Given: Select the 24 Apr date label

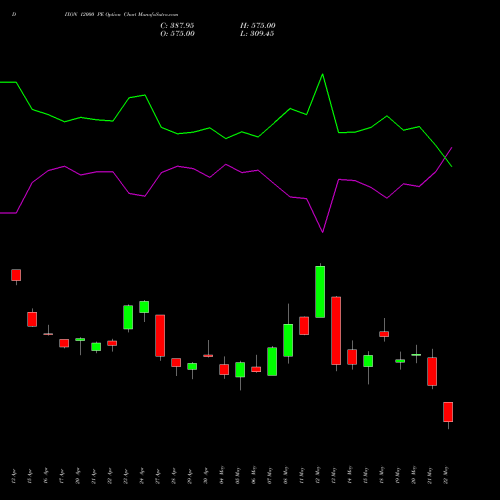Looking at the screenshot, I should coord(142,476).
